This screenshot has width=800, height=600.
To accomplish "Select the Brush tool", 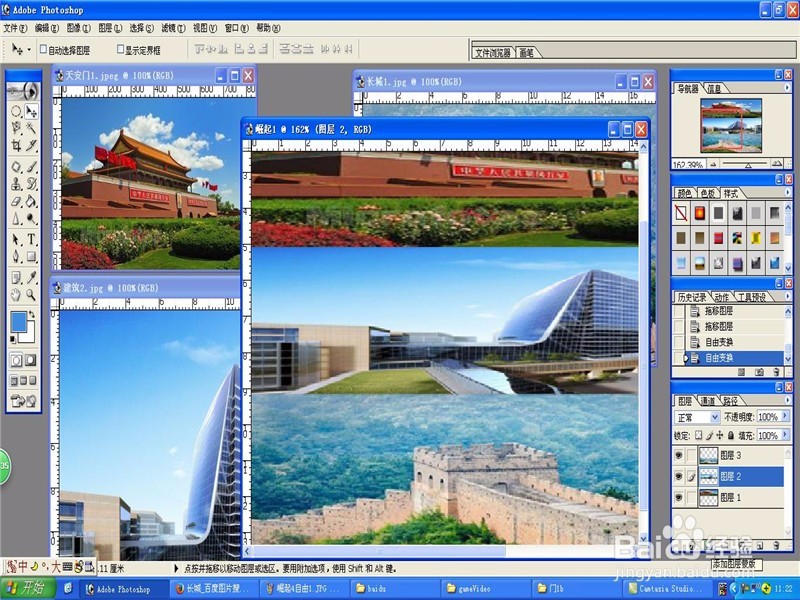I will point(31,167).
